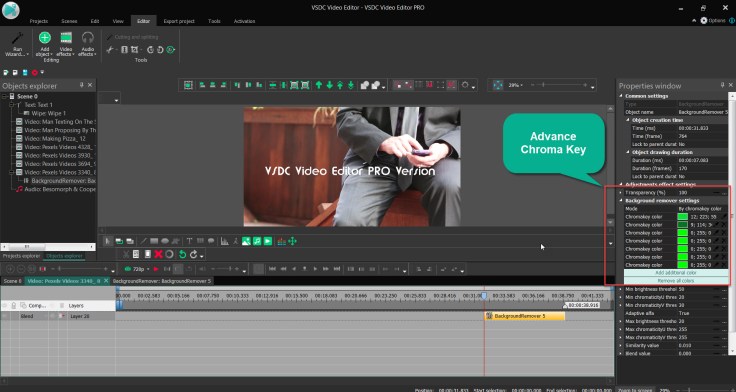The image size is (736, 392).
Task: Select the Audio Besomorph tree item
Action: pos(60,189)
